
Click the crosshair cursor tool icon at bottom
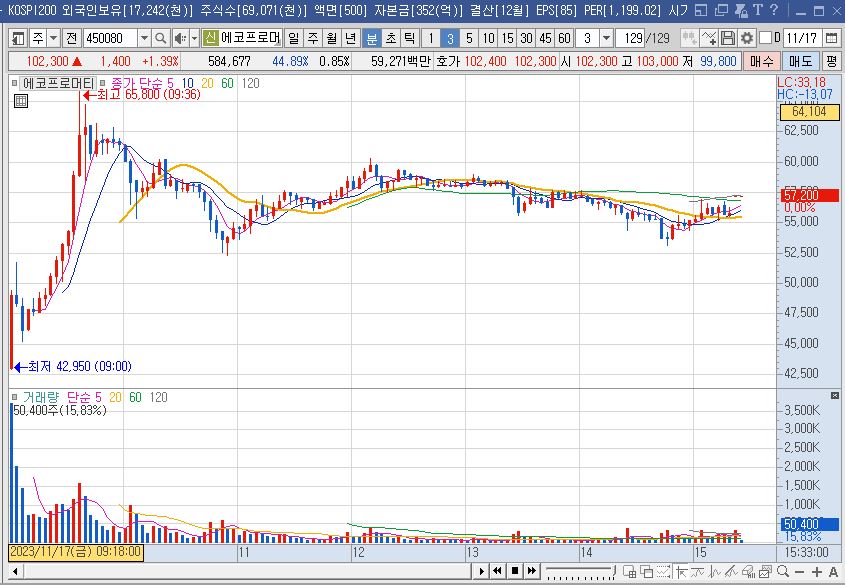[x=681, y=571]
